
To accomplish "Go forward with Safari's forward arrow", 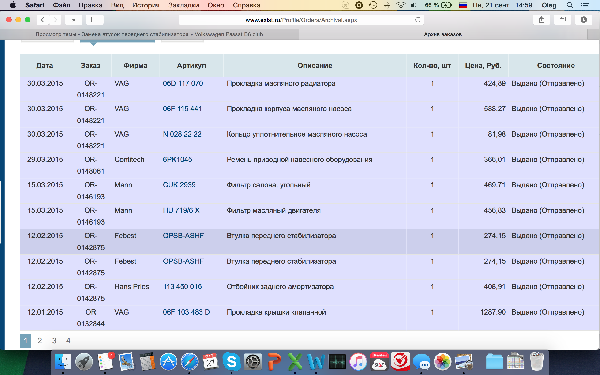I will click(55, 20).
